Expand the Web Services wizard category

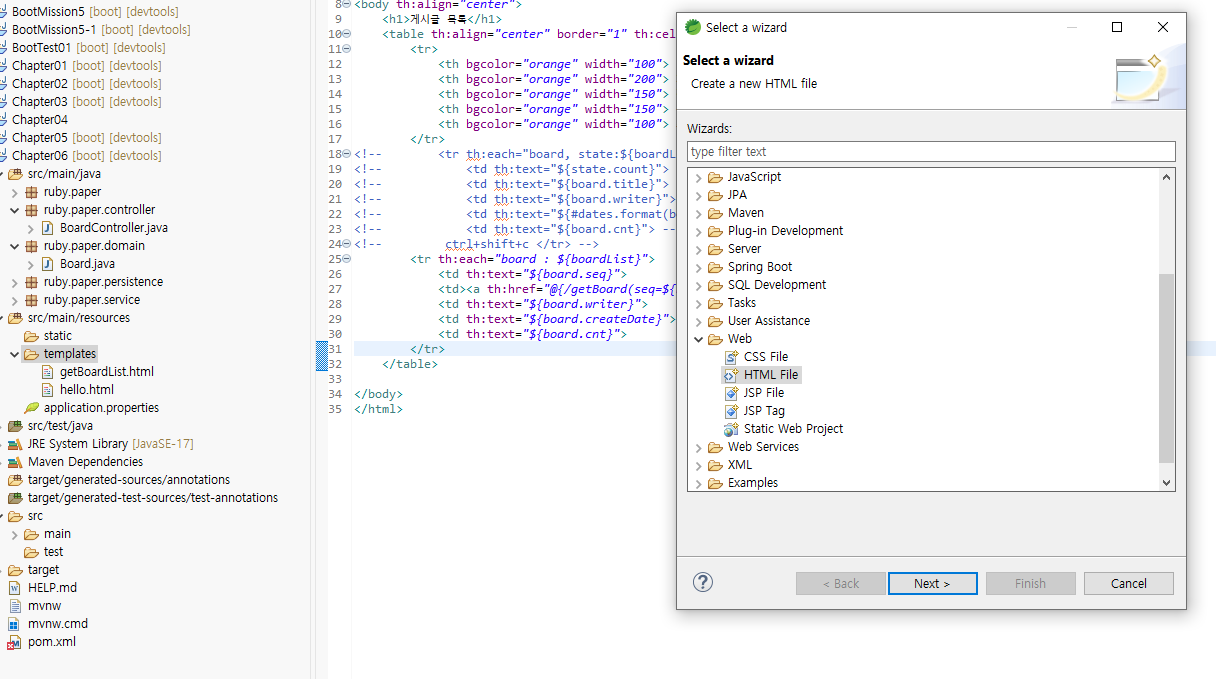tap(698, 447)
